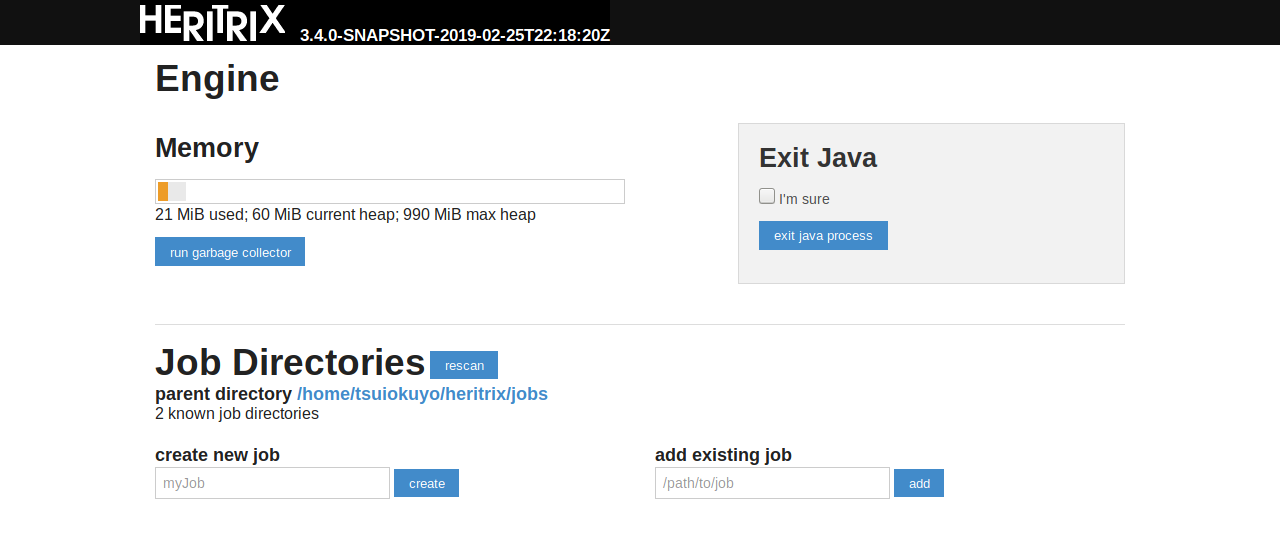
Task: Click the memory usage progress bar
Action: 390,192
